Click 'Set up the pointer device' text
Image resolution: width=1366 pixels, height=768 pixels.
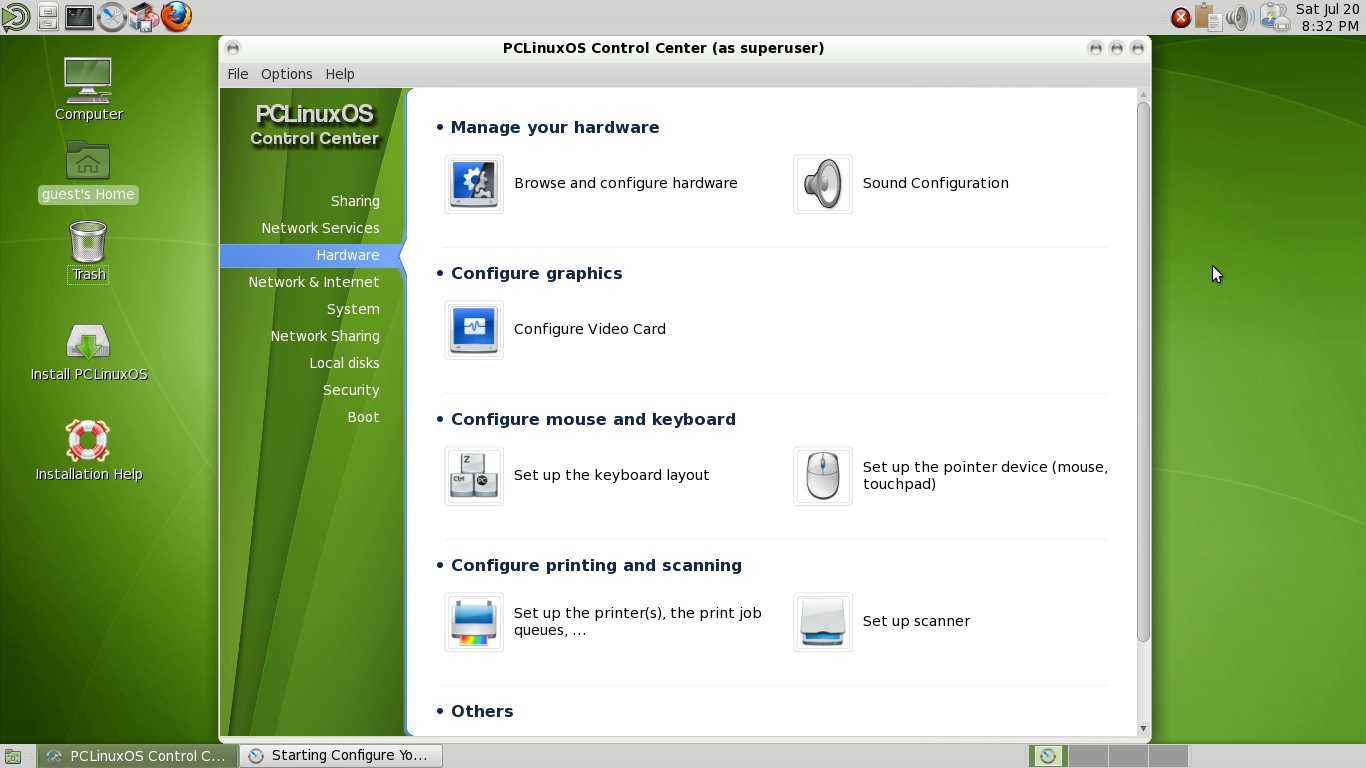pyautogui.click(x=985, y=475)
